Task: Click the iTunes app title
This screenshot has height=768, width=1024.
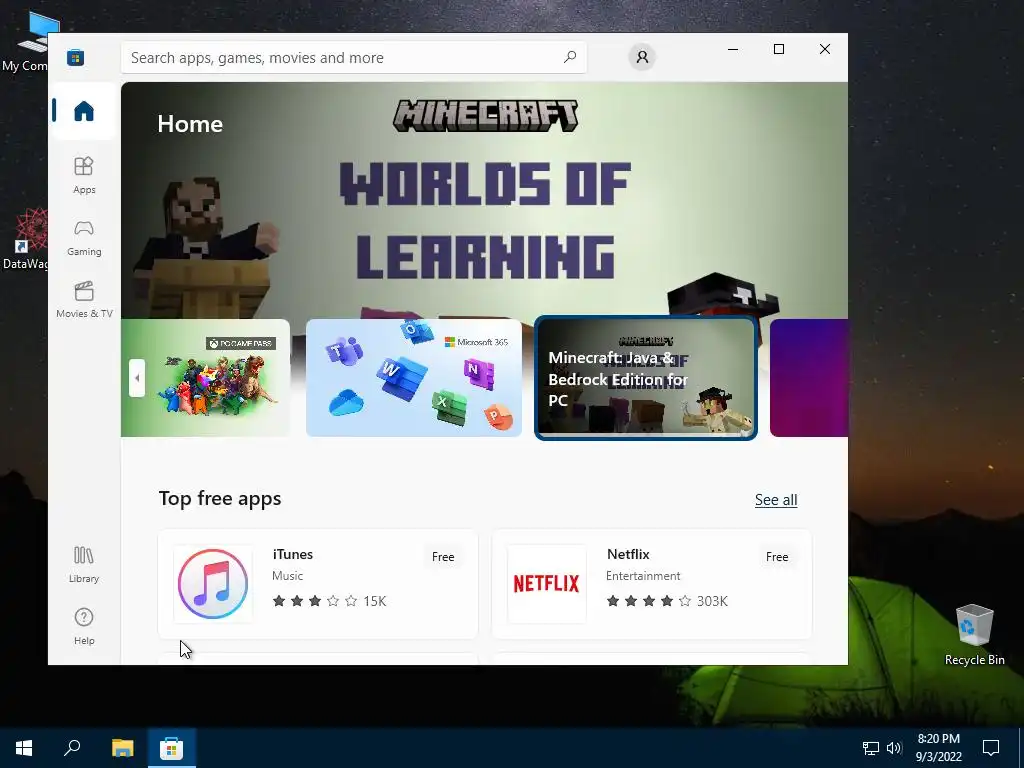Action: click(293, 554)
